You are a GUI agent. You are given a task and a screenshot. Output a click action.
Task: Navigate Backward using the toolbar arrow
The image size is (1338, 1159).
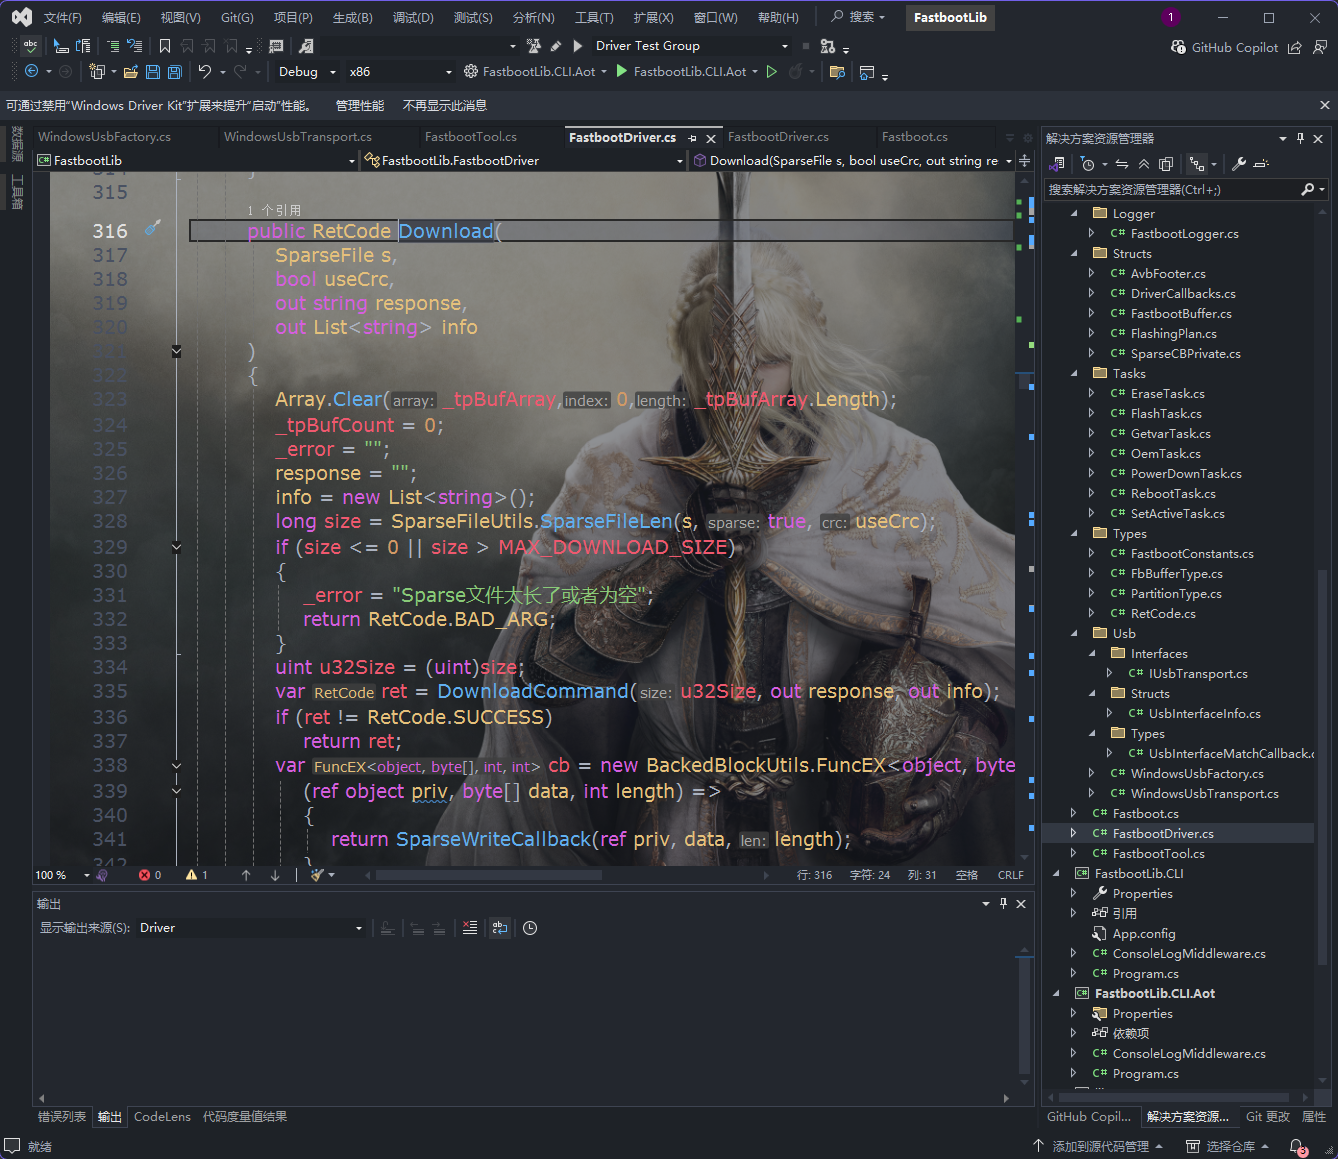30,71
